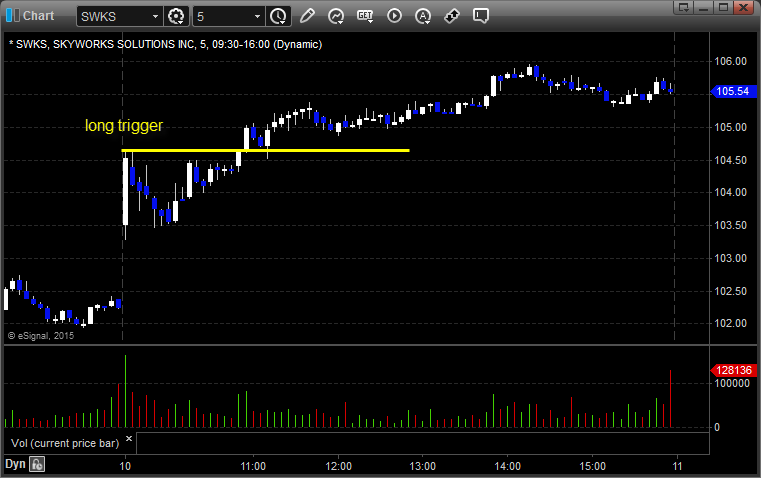Maximize the chart window
This screenshot has height=478, width=761.
click(723, 7)
